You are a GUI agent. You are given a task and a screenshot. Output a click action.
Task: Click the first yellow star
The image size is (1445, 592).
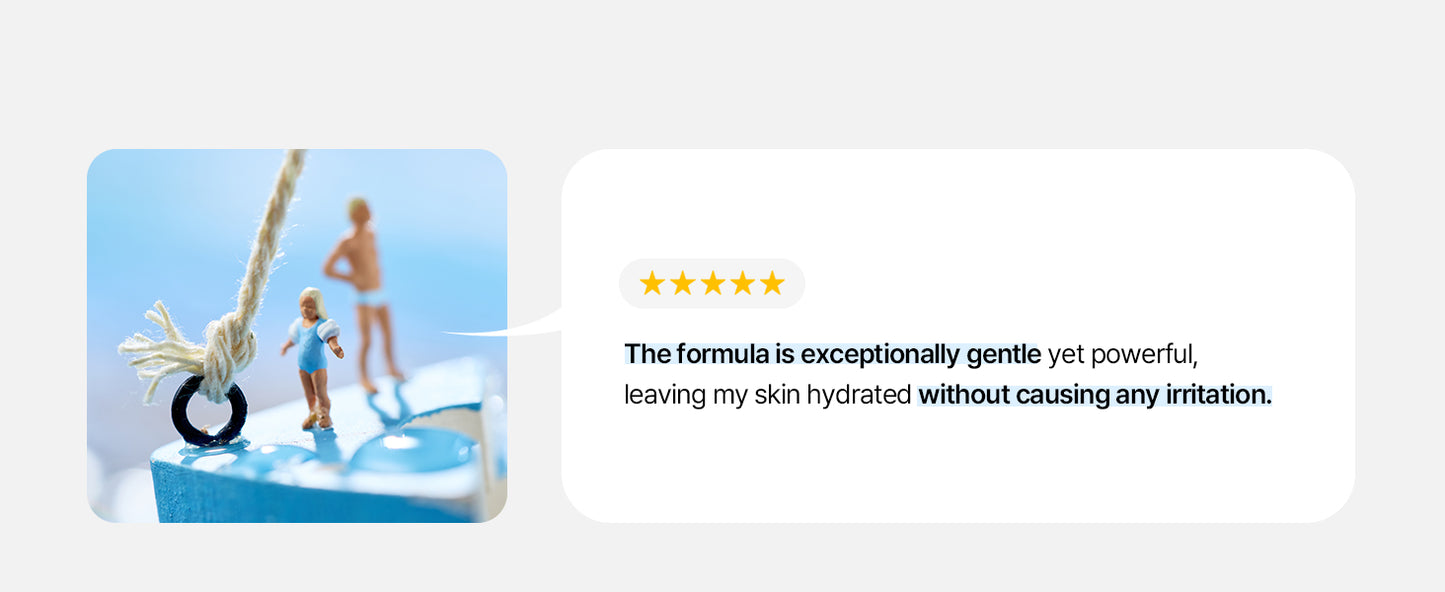(x=652, y=284)
